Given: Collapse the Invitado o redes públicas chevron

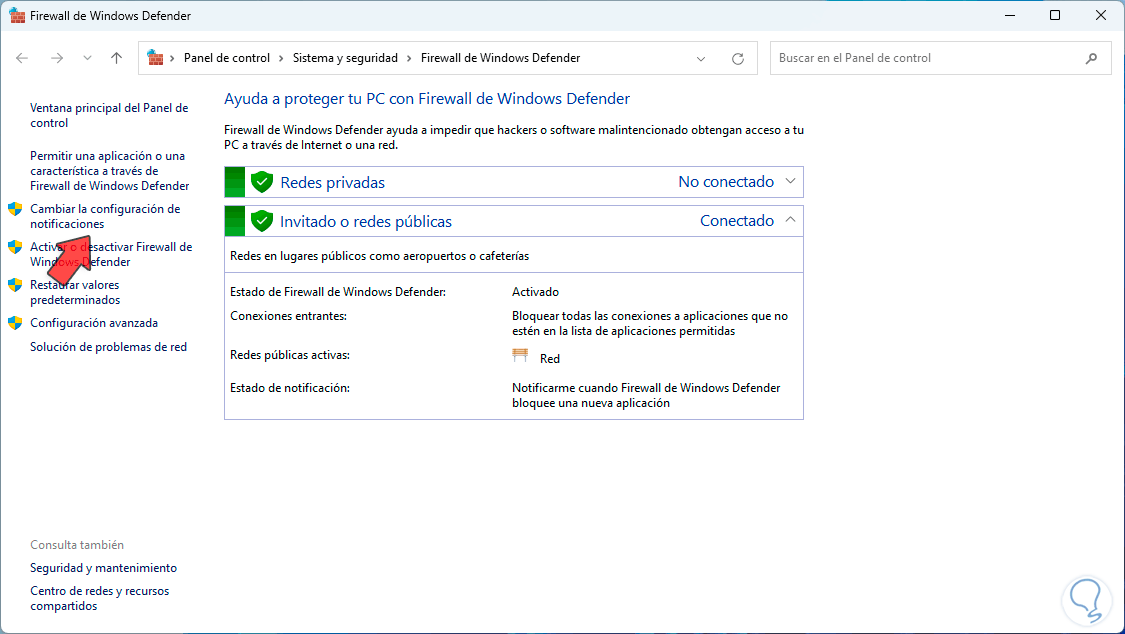Looking at the screenshot, I should point(790,219).
